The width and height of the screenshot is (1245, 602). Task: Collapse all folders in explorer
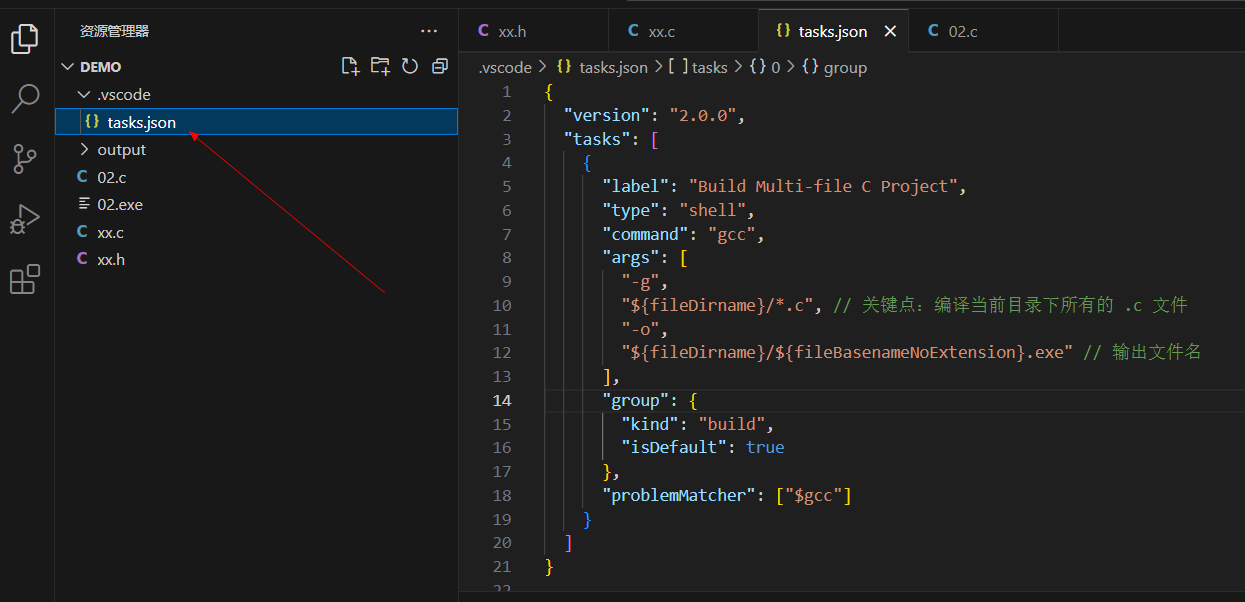(x=440, y=66)
